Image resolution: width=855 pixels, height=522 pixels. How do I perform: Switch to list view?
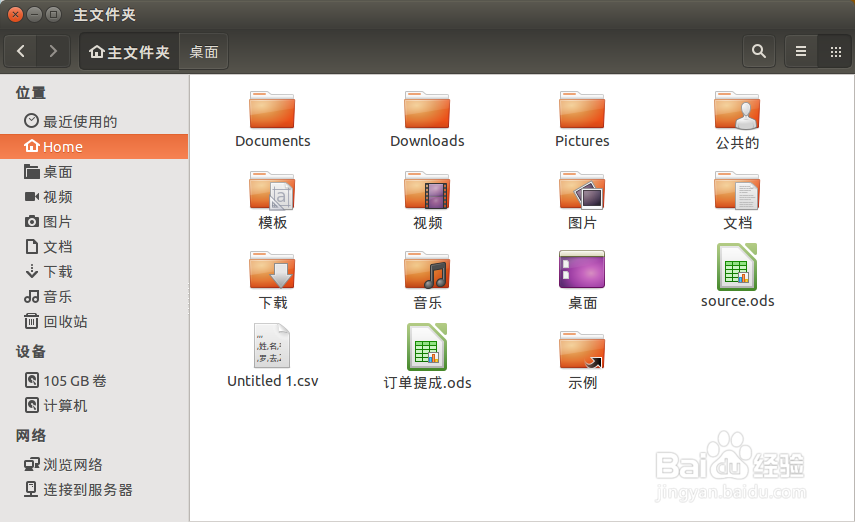[800, 51]
